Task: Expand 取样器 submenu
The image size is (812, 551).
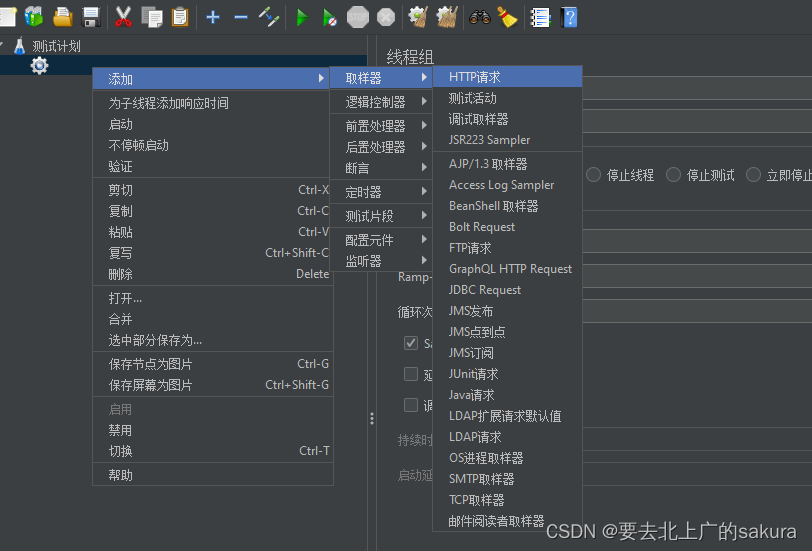Action: click(x=381, y=78)
